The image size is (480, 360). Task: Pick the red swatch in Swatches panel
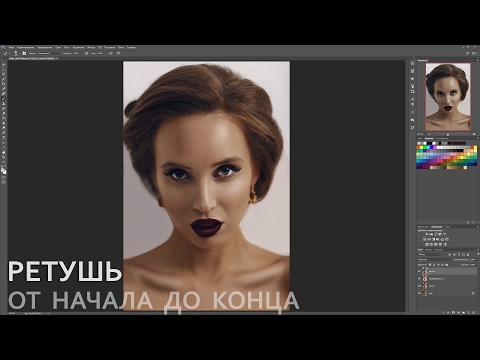point(418,147)
